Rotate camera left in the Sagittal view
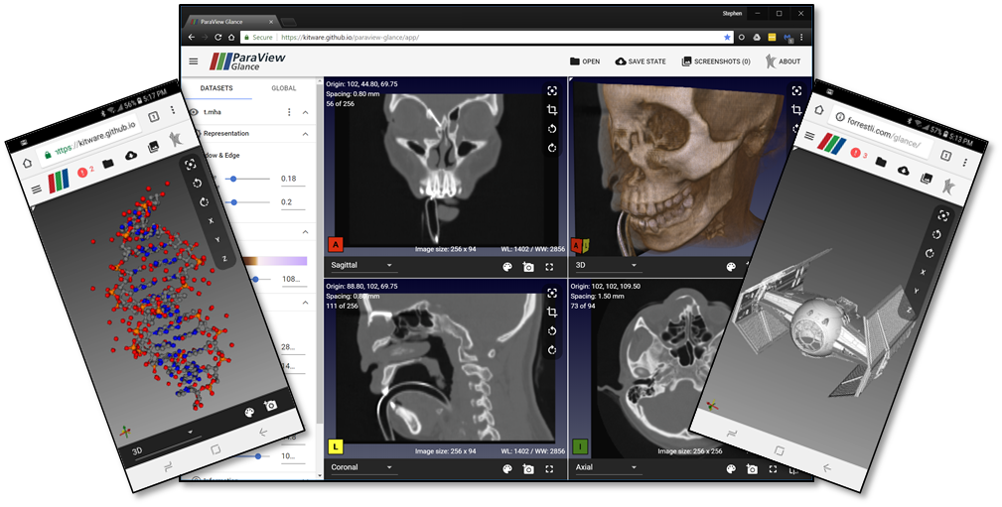Viewport: 1002px width, 507px height. 552,129
